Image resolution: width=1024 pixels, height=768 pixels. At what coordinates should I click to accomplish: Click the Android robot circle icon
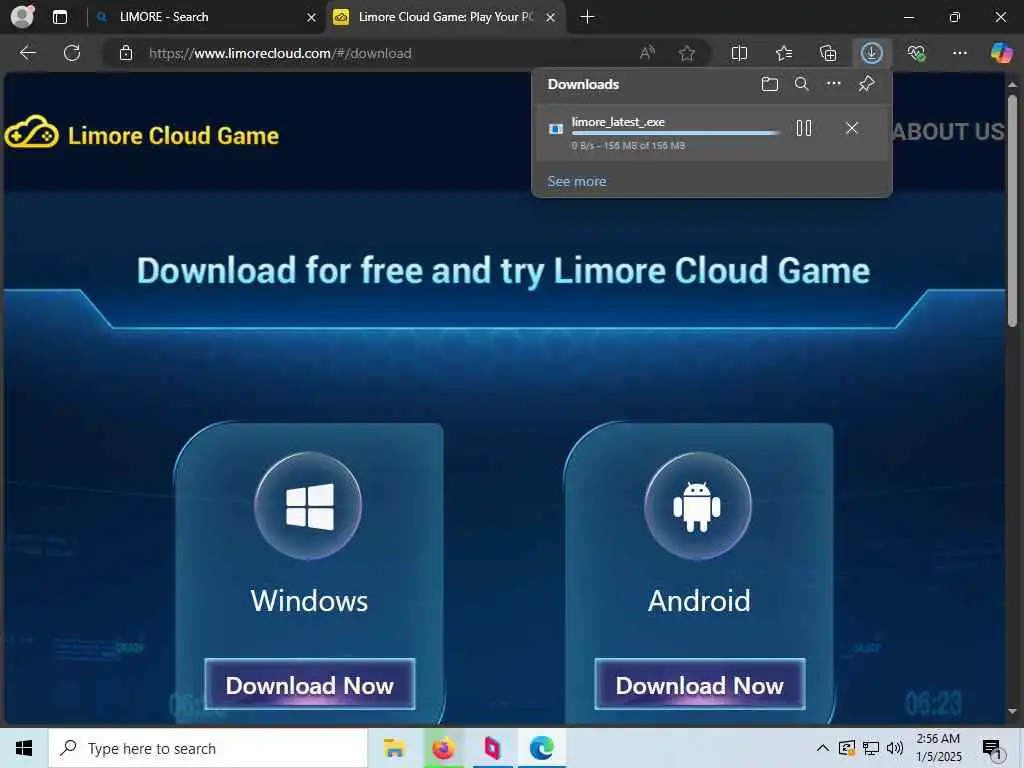click(x=697, y=506)
